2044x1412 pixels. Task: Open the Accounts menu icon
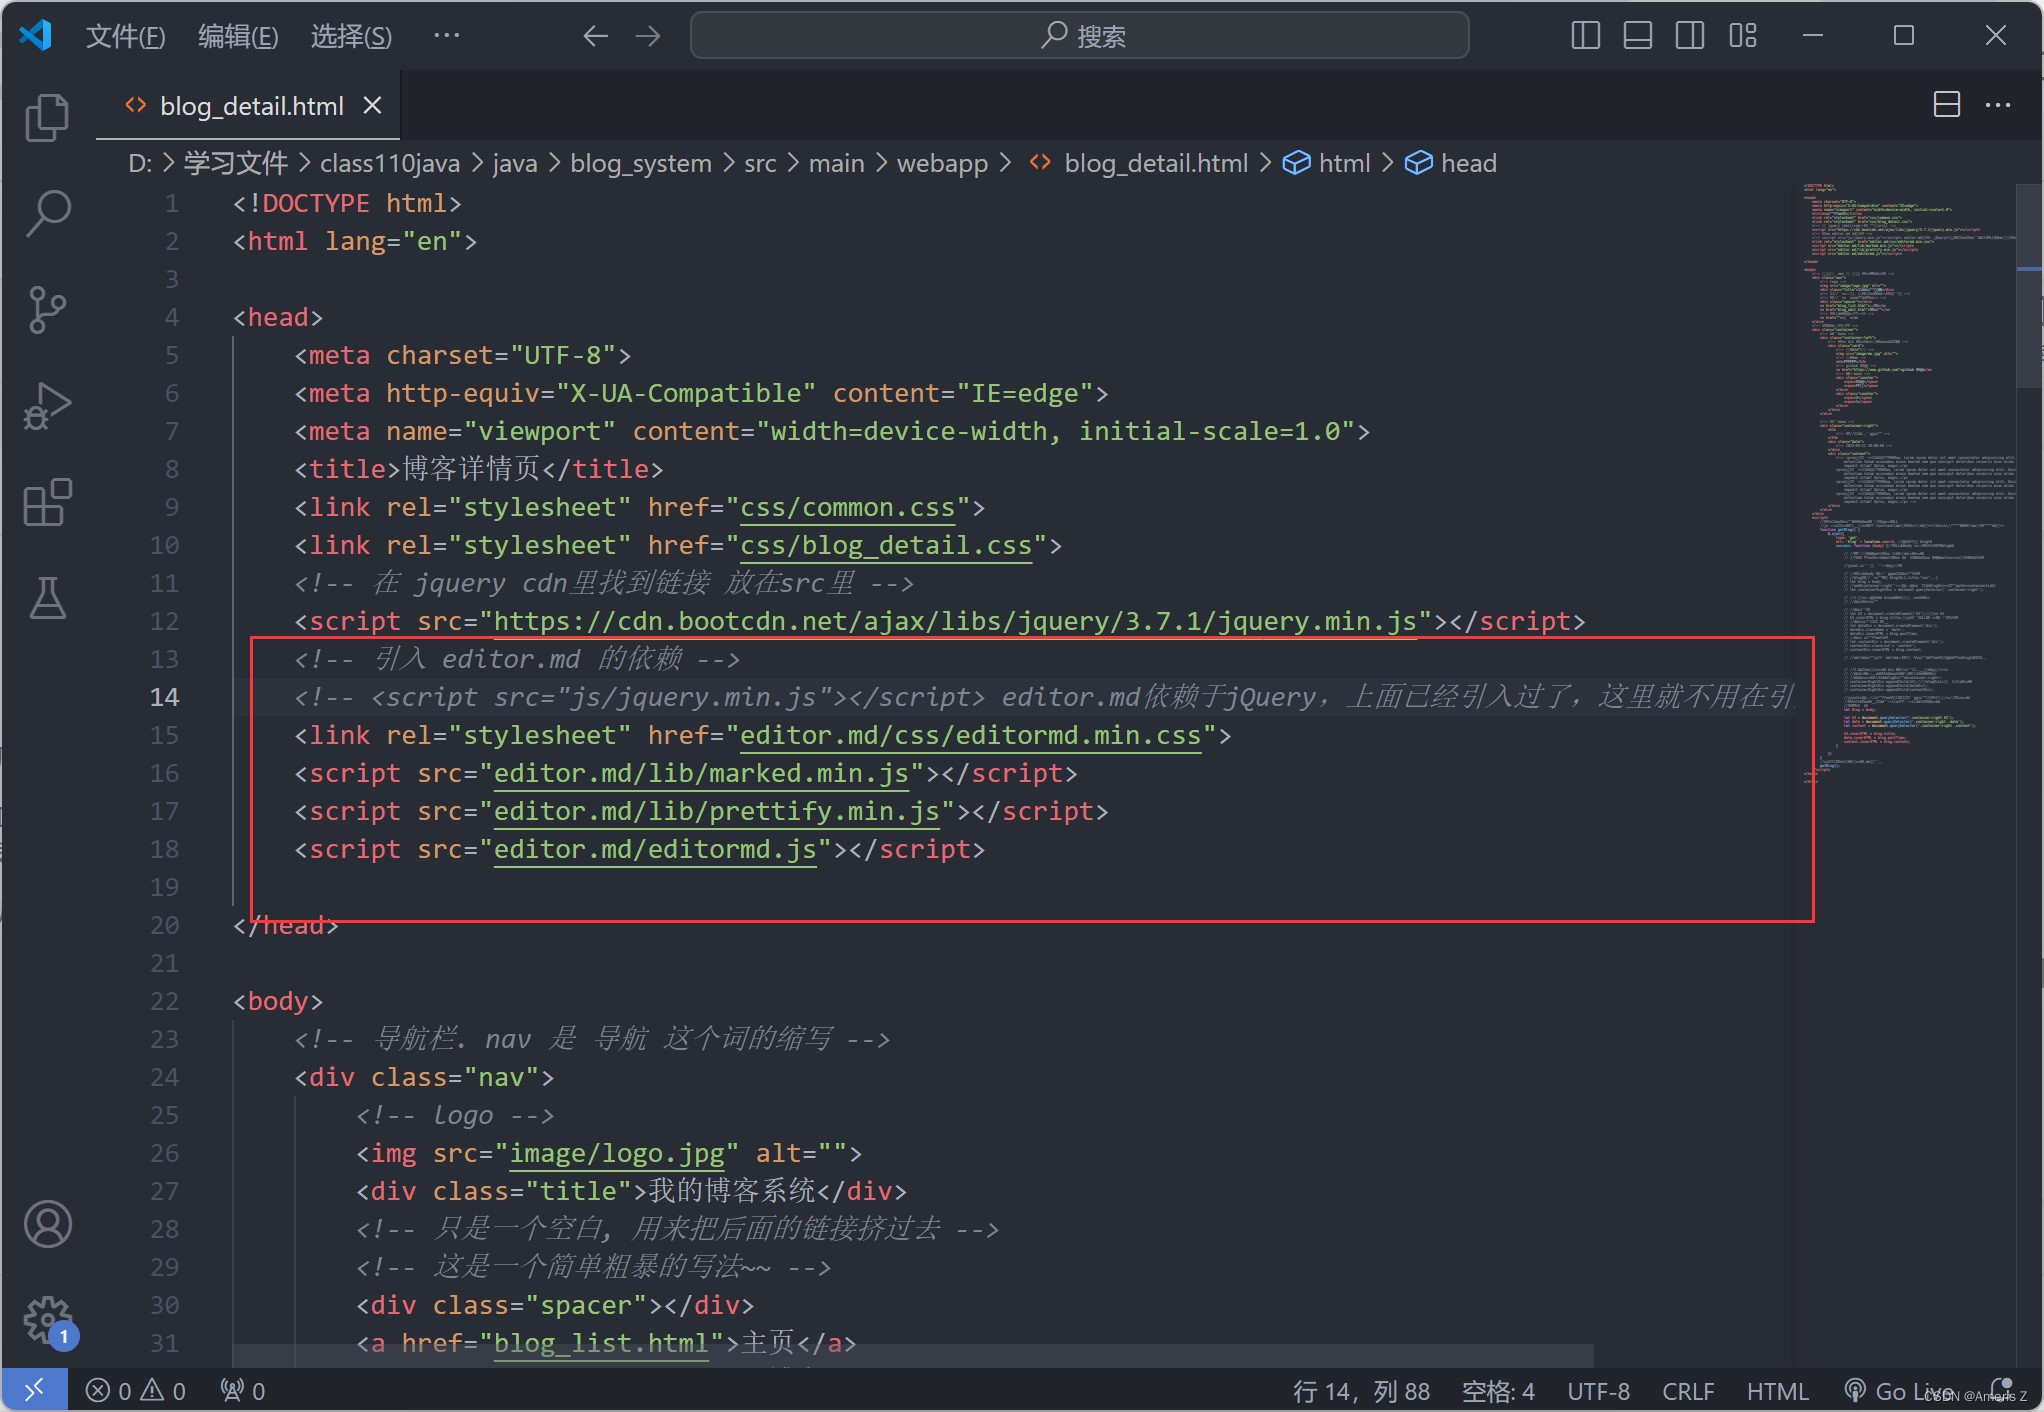click(47, 1224)
